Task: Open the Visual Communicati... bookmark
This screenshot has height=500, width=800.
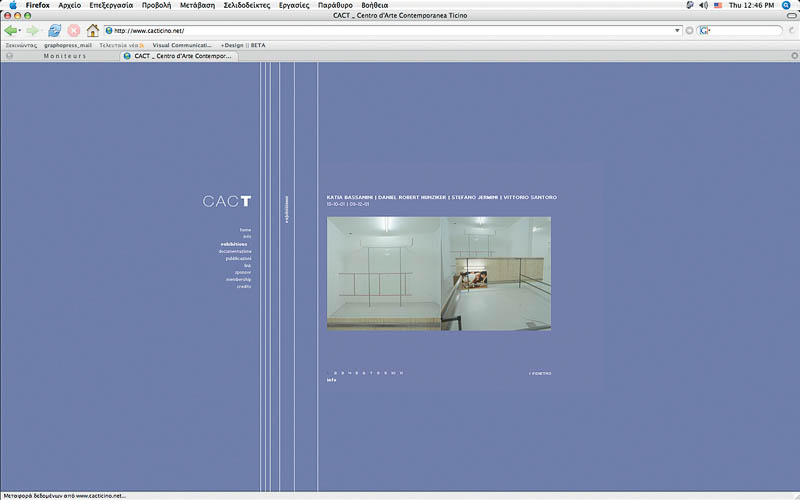Action: click(x=182, y=45)
